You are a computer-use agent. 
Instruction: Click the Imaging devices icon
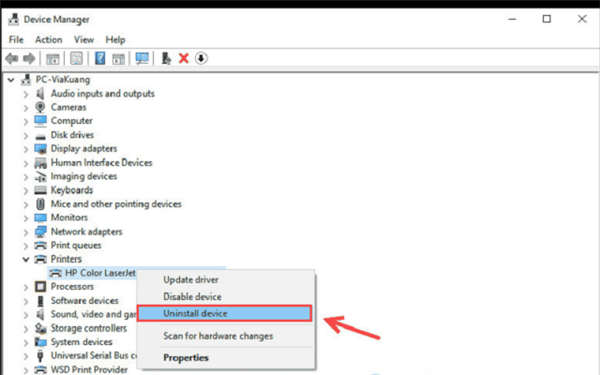(40, 176)
